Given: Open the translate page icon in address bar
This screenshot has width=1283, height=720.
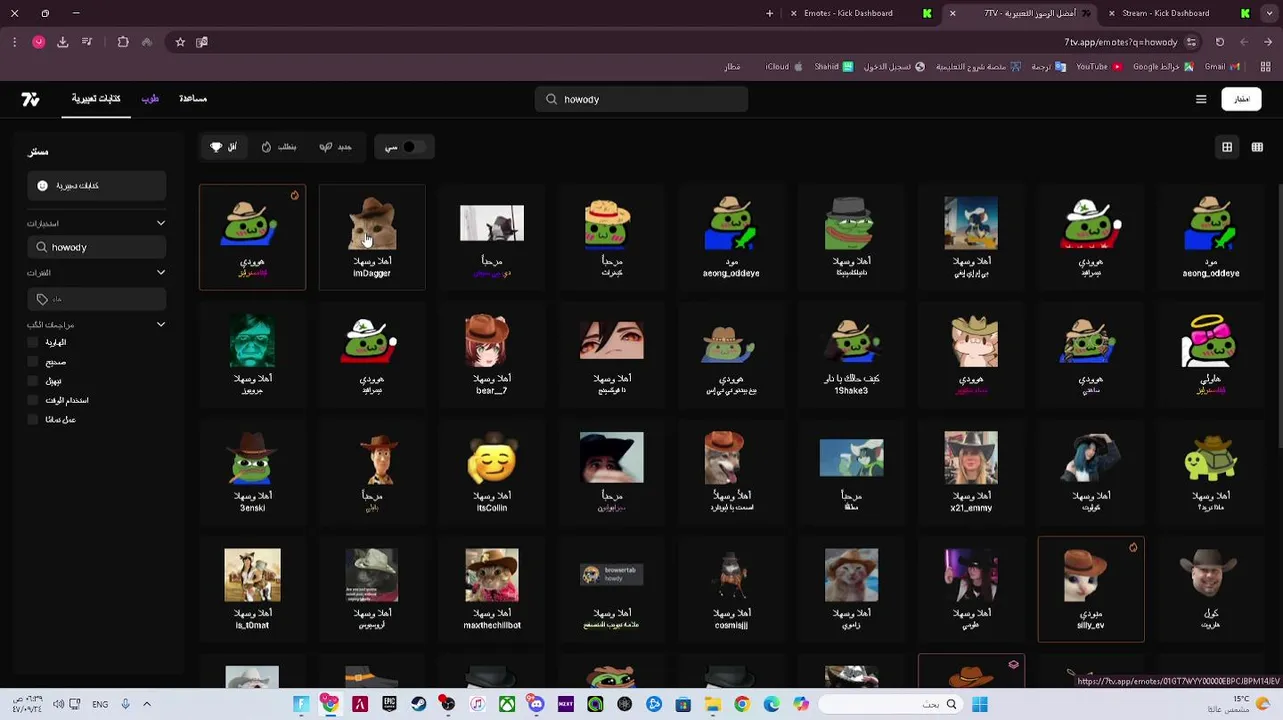Looking at the screenshot, I should coord(202,42).
